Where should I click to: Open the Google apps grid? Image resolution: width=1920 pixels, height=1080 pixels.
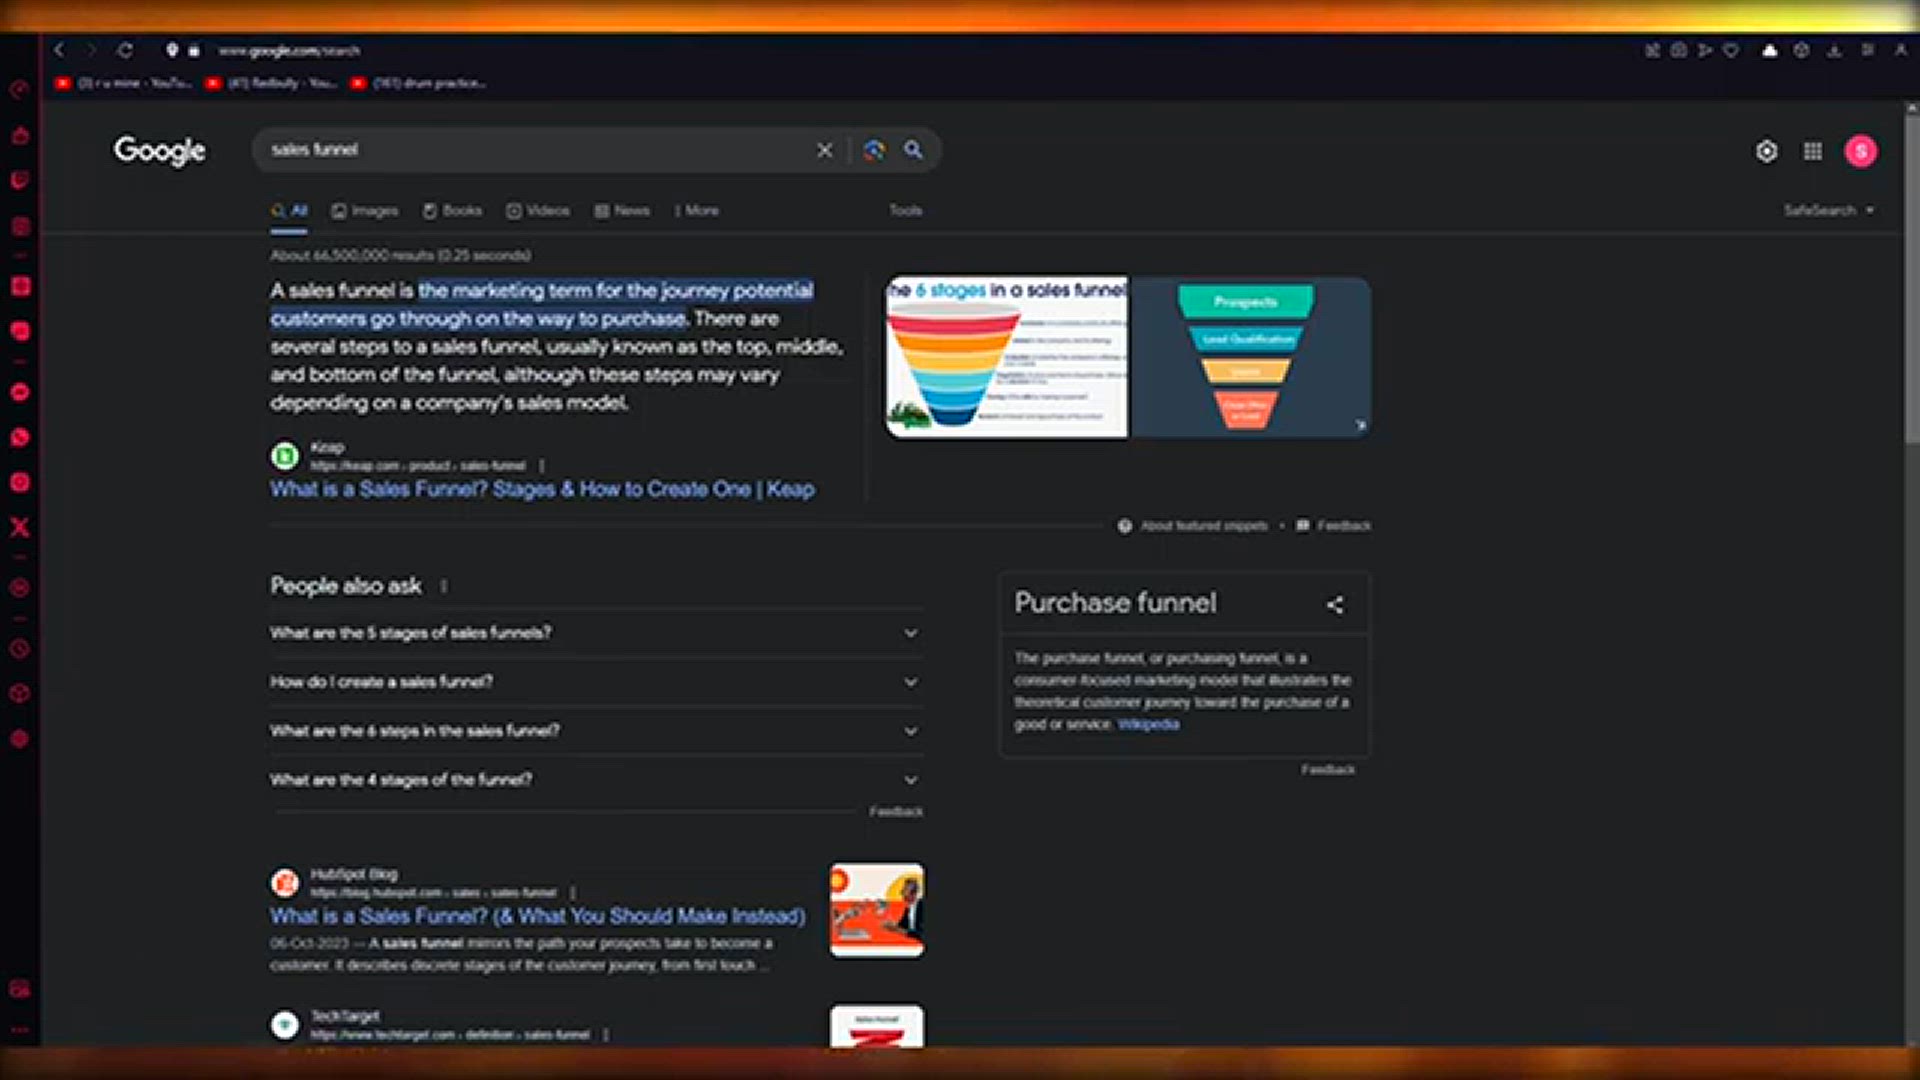click(1812, 151)
